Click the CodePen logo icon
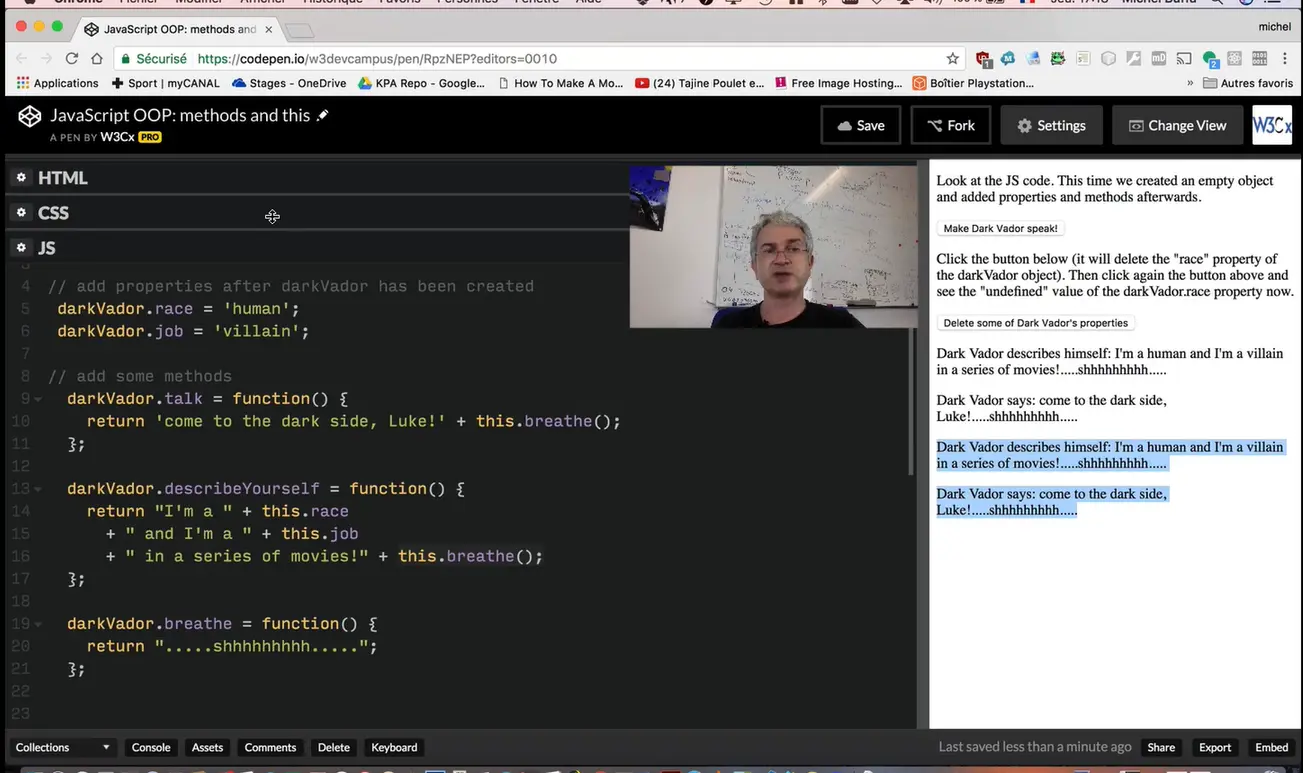 30,117
